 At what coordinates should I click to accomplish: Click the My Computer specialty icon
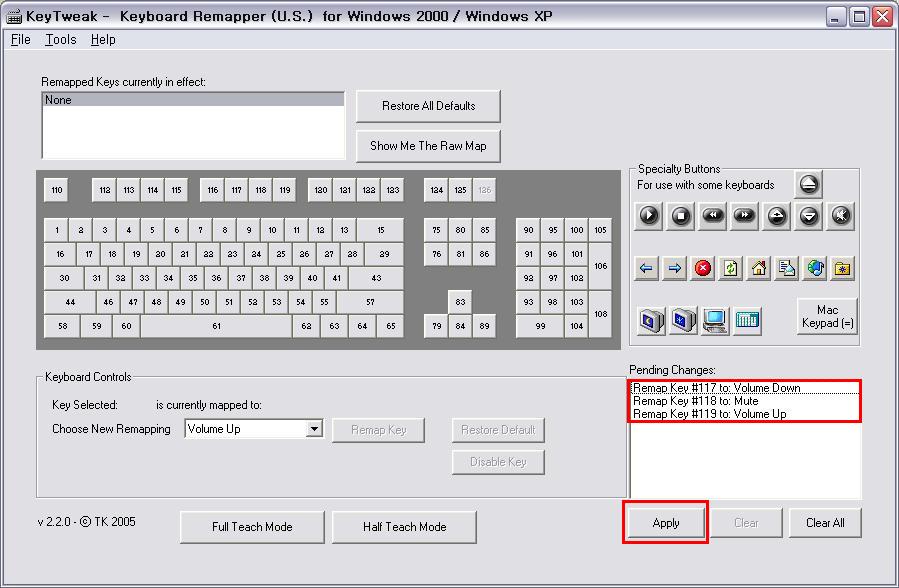pos(714,320)
